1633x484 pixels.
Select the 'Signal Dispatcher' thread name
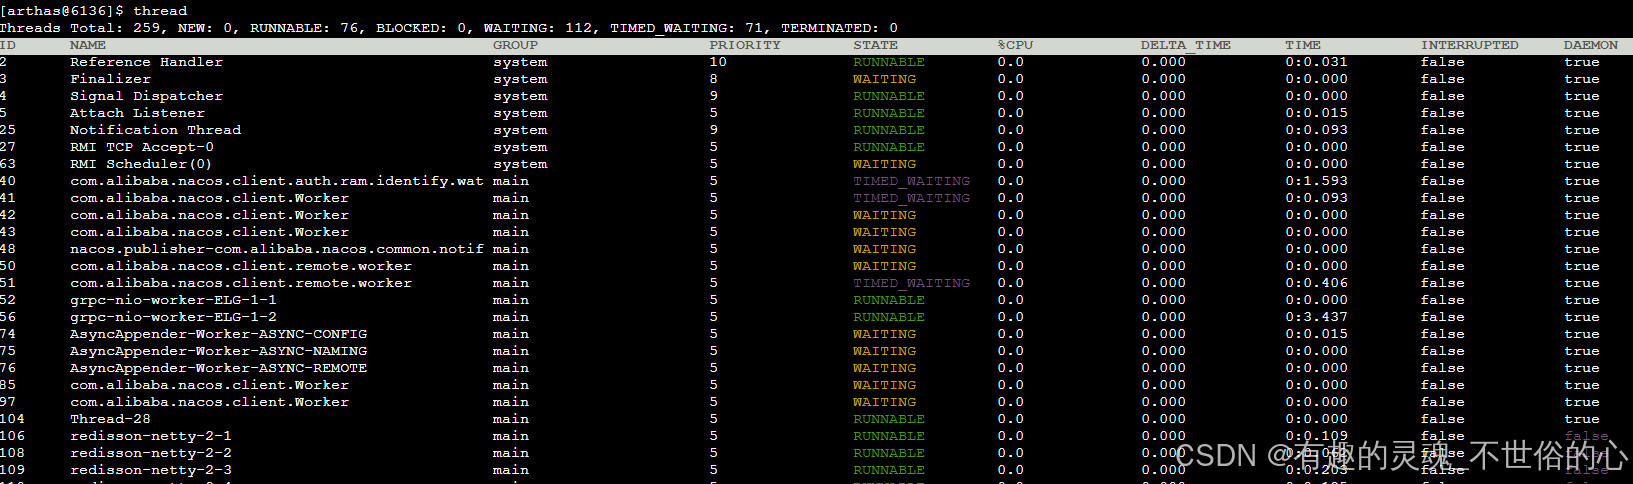[147, 96]
